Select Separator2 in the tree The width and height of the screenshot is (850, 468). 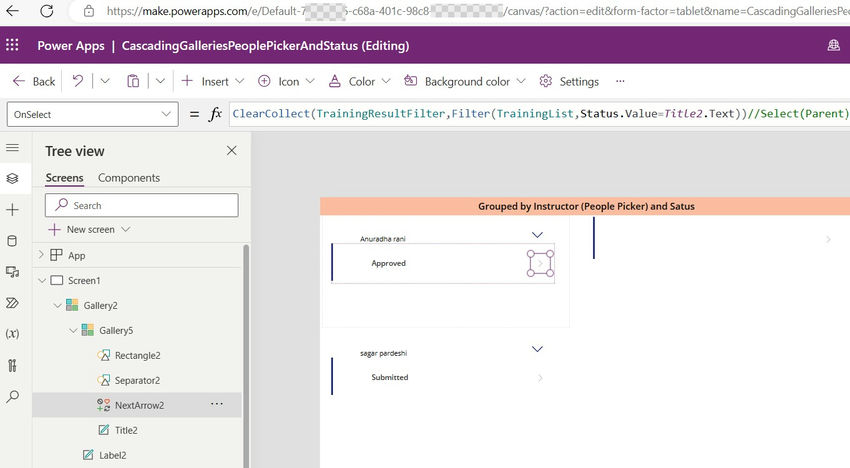[137, 380]
